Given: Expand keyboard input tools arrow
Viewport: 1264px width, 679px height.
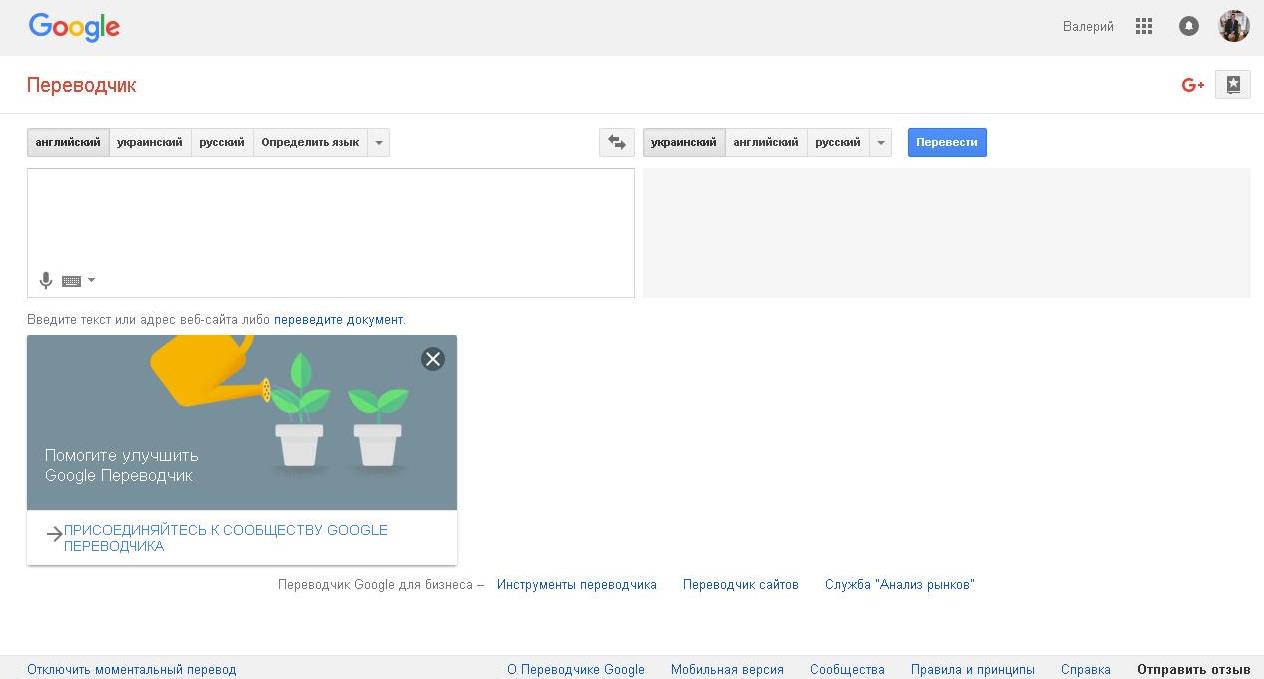Looking at the screenshot, I should pos(92,280).
